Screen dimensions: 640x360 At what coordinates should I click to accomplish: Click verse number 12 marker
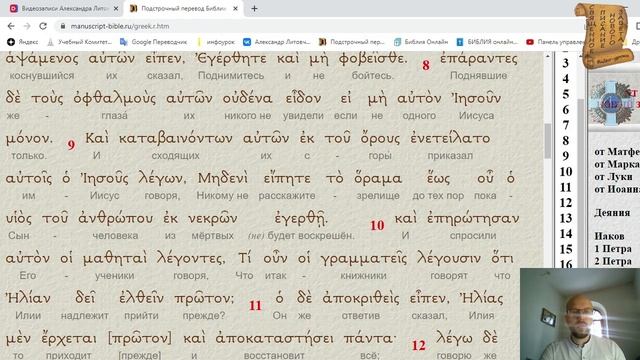(418, 345)
